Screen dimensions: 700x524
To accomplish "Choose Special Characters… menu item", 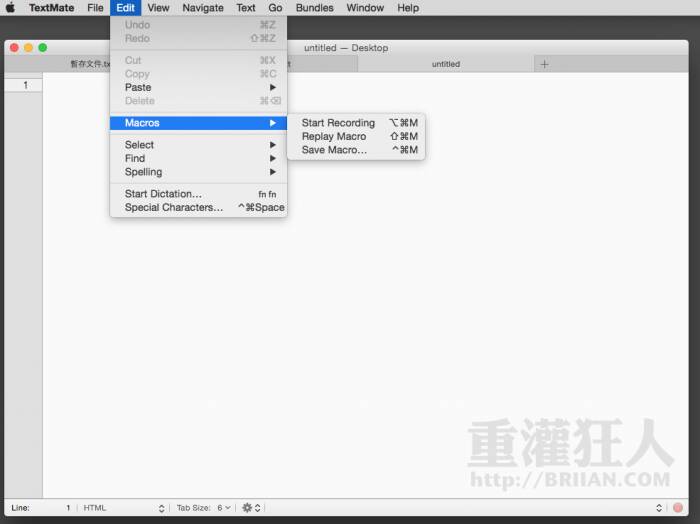I will 198,207.
